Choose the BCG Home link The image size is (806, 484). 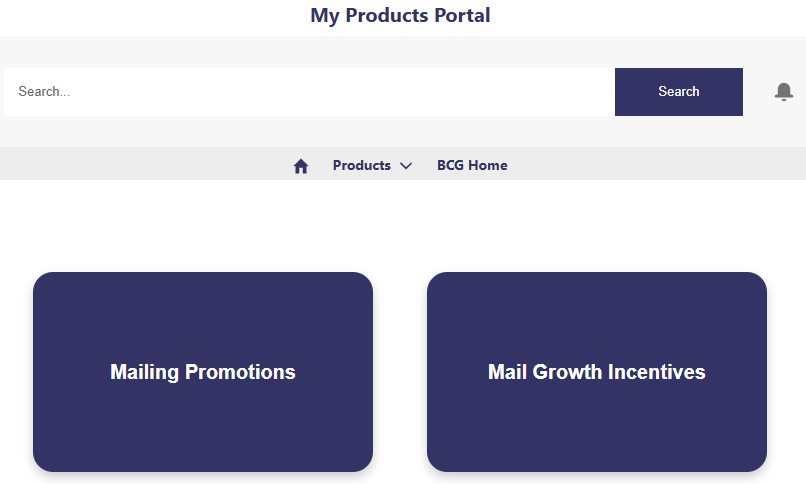(x=472, y=166)
